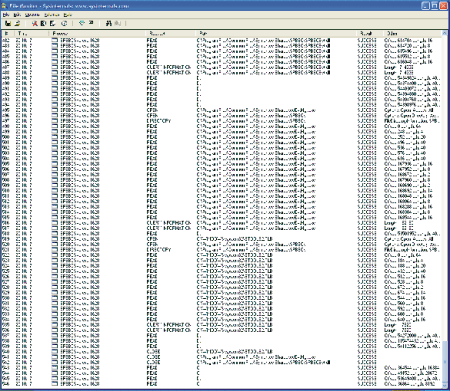This screenshot has height=391, width=450.
Task: Open the Options menu
Action: click(x=51, y=15)
